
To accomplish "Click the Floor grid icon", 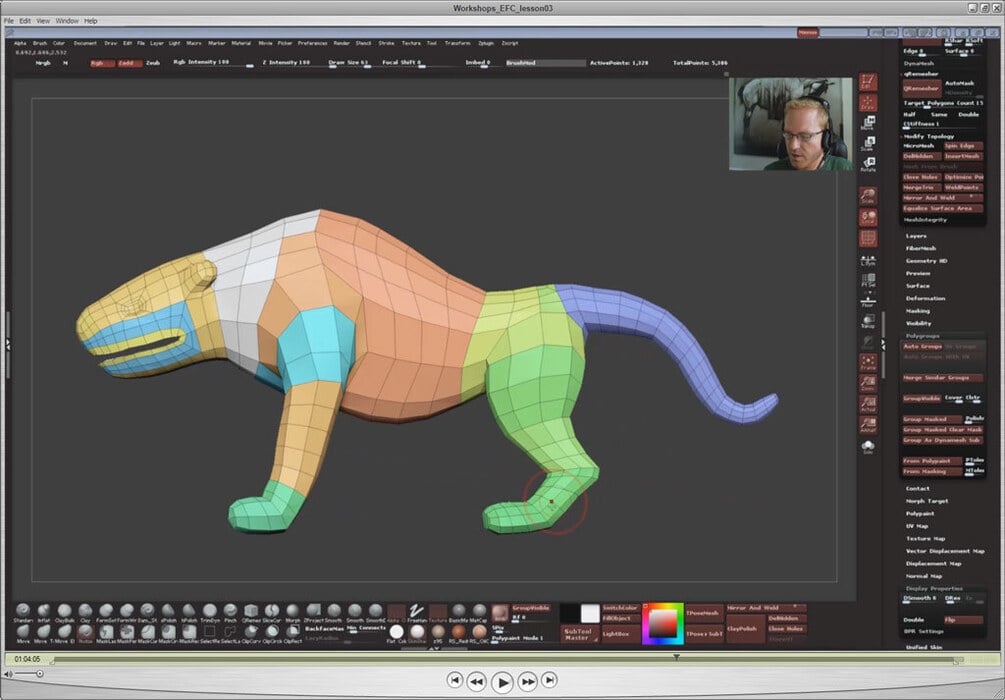I will click(x=868, y=301).
